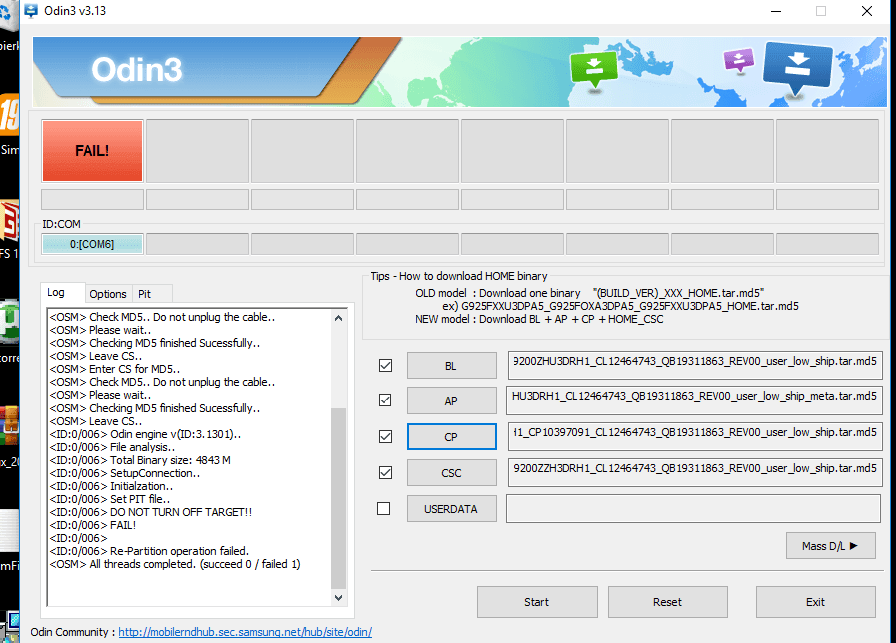The height and width of the screenshot is (643, 896).
Task: Click log line 'All threads completed.'
Action: (x=175, y=565)
